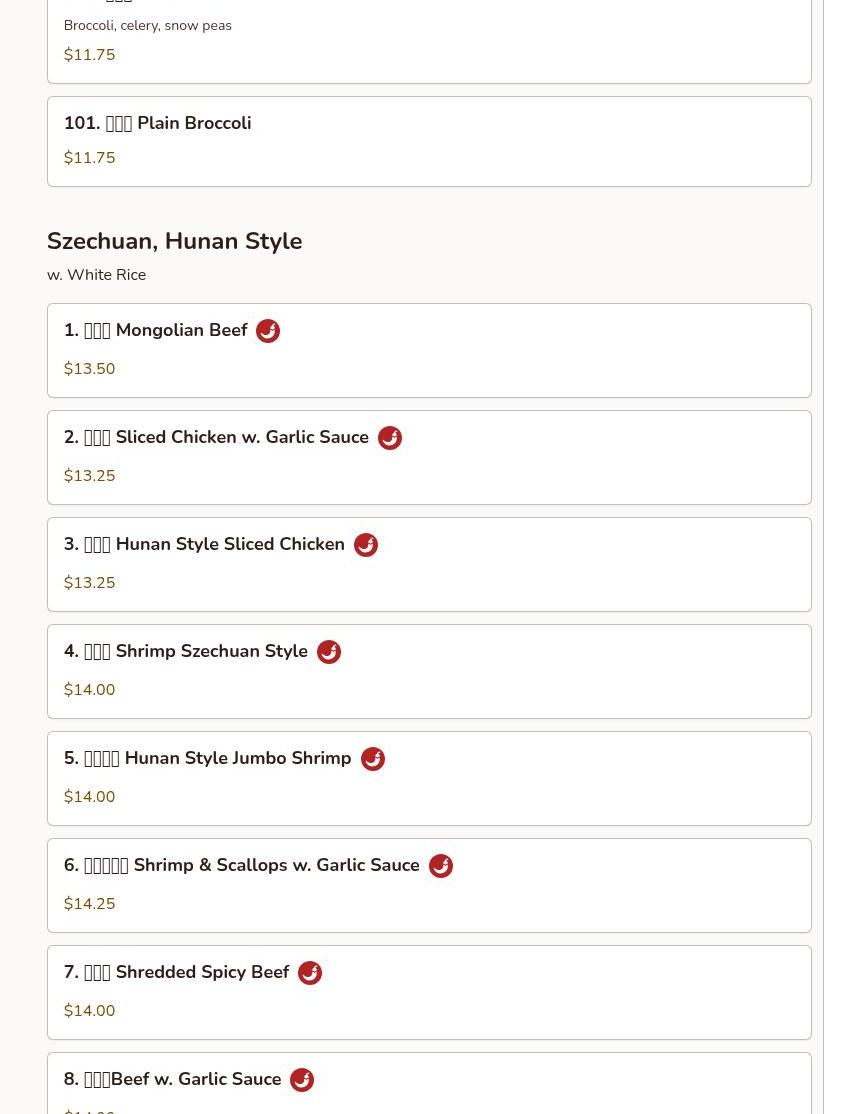Image resolution: width=844 pixels, height=1114 pixels.
Task: Open the Plain Broccoli menu item
Action: [157, 123]
